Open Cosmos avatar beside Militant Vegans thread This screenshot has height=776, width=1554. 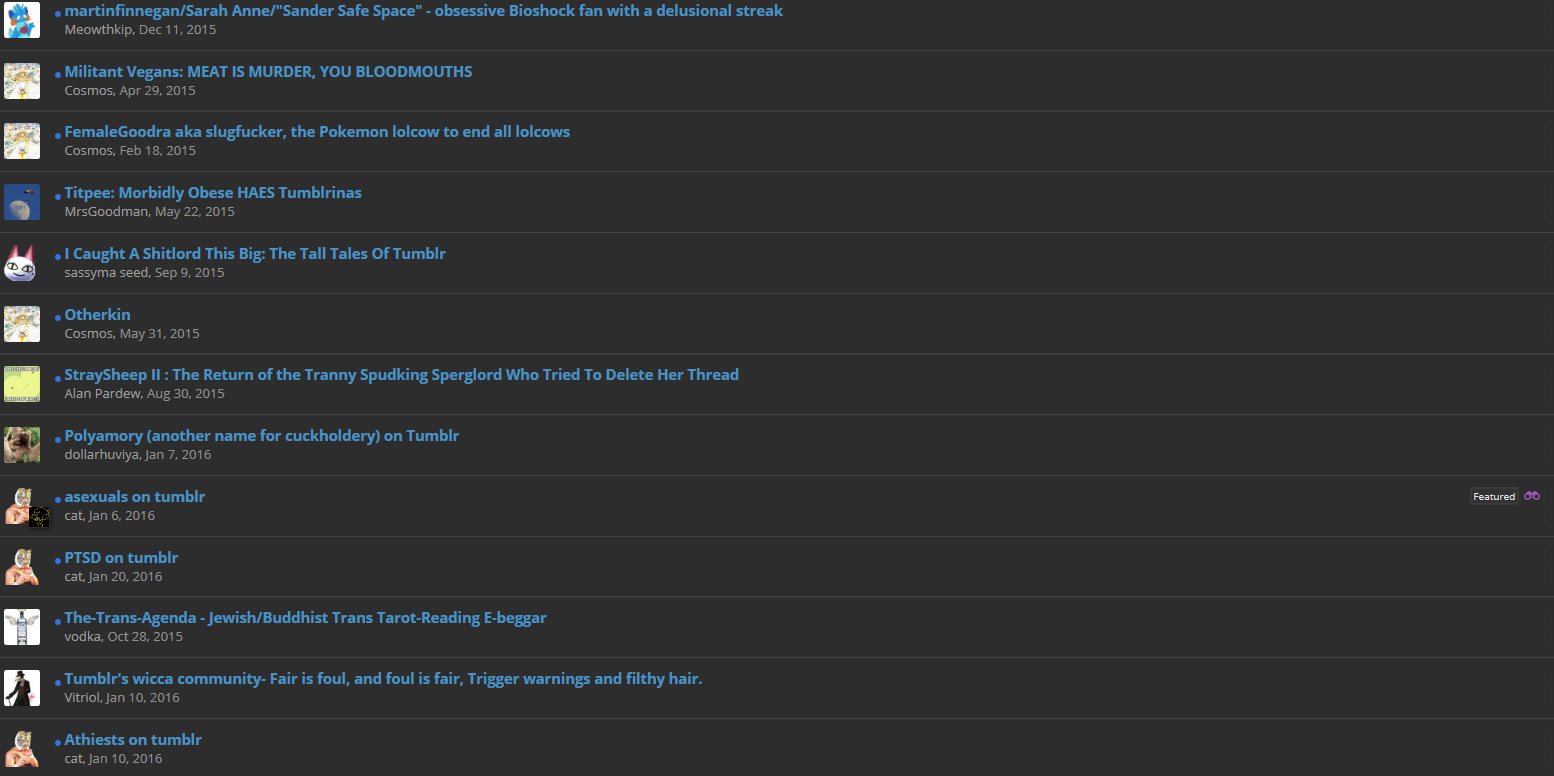tap(22, 81)
